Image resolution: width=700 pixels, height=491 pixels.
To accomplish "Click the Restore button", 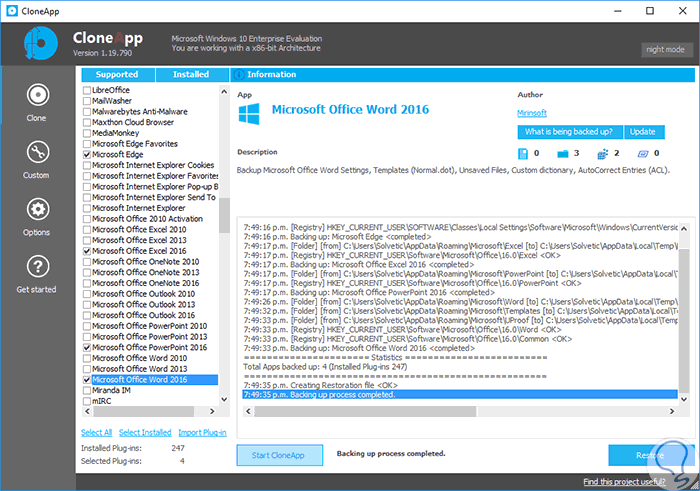I will coord(651,455).
